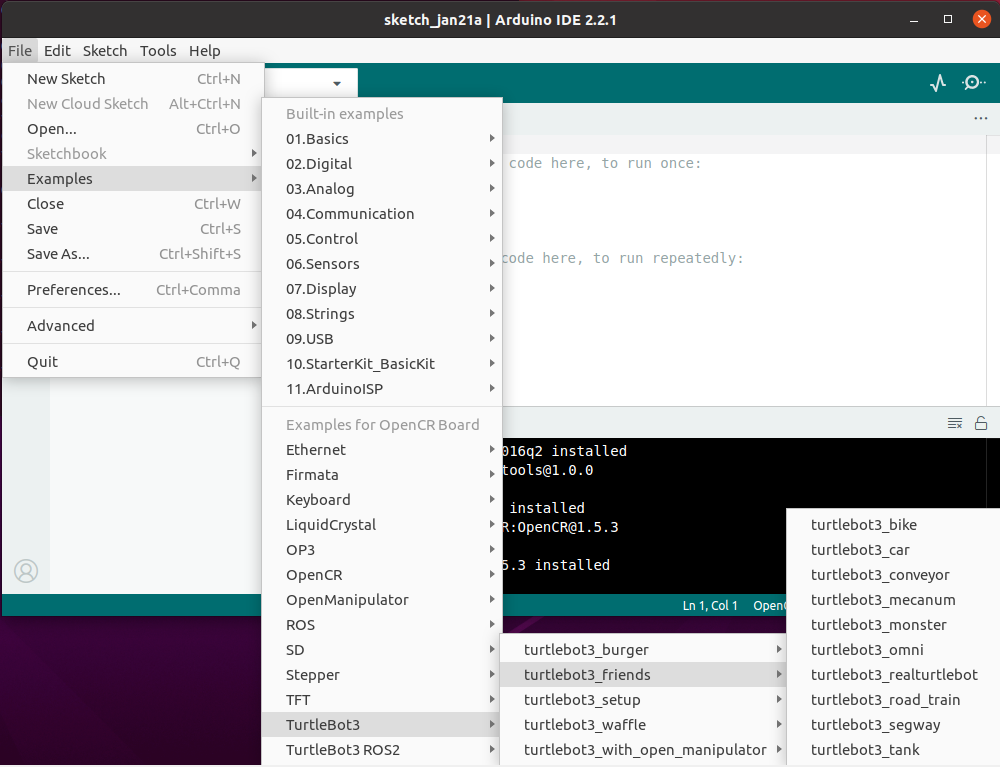
Task: Maximize the Arduino IDE window
Action: click(948, 20)
